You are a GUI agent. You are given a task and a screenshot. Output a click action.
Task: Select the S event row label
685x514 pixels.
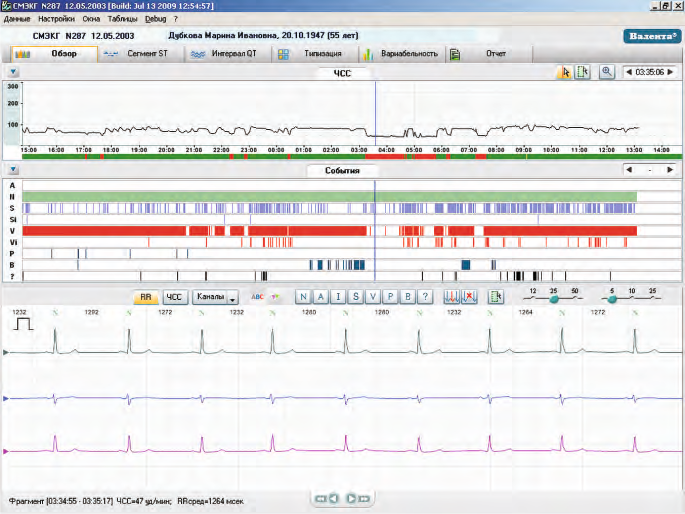click(x=12, y=208)
